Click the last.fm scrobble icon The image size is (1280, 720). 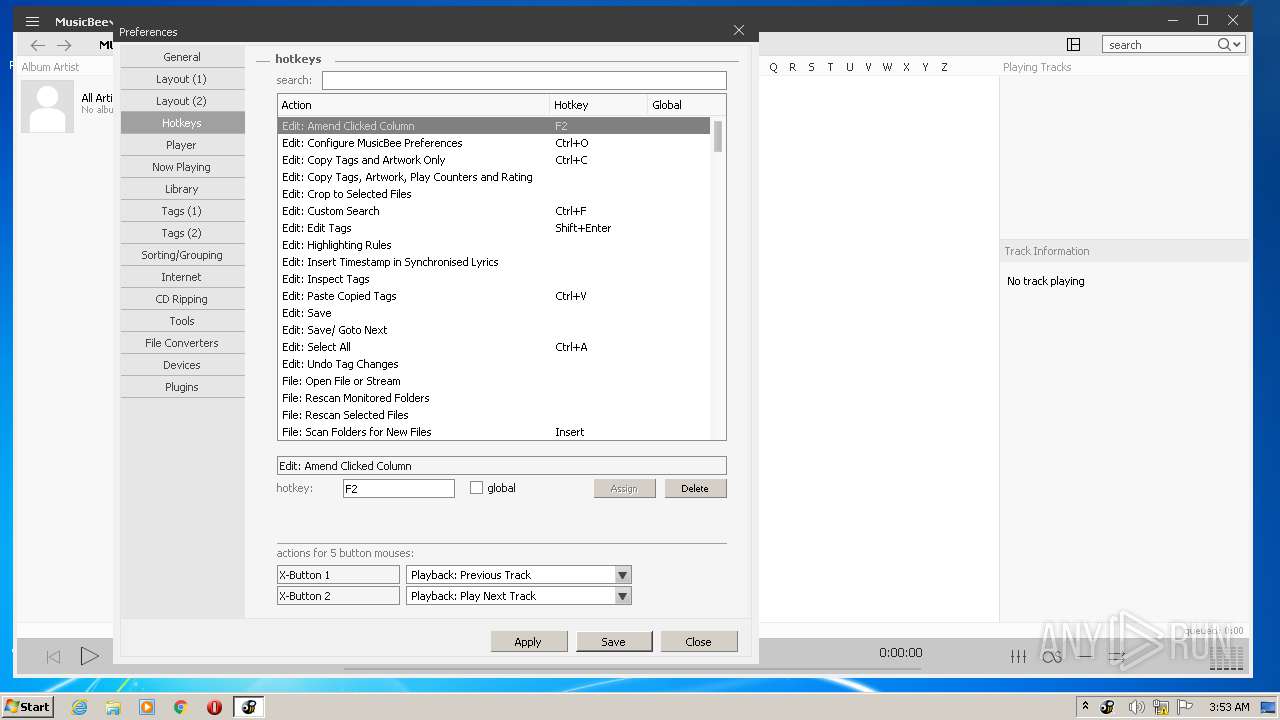point(1051,656)
